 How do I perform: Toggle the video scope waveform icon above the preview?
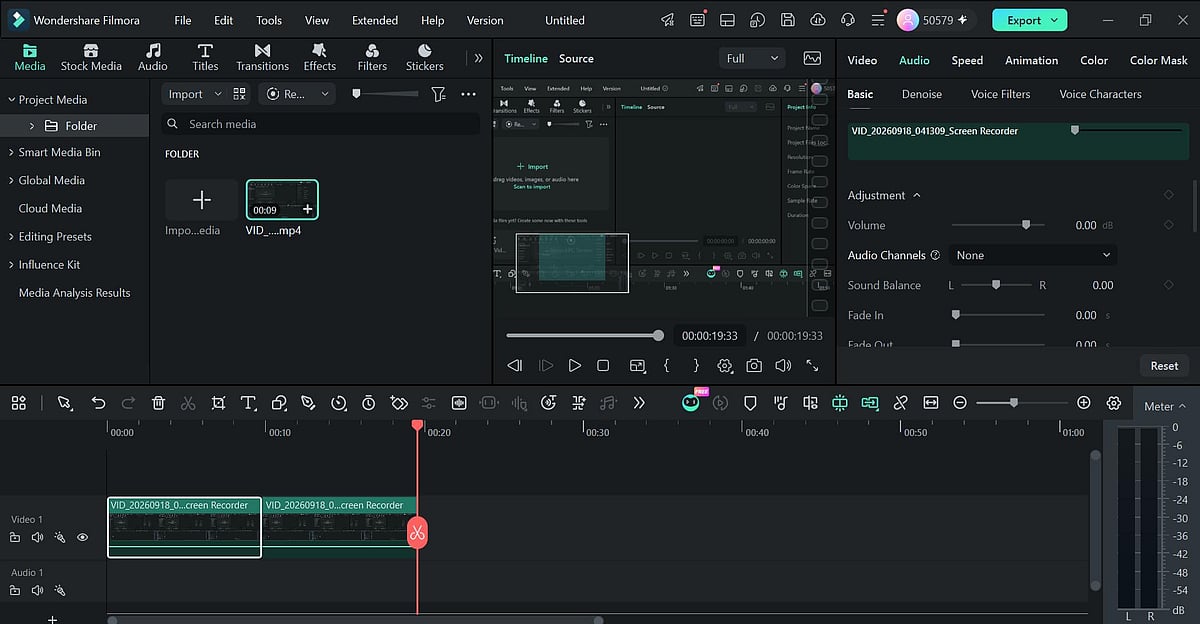pyautogui.click(x=812, y=59)
